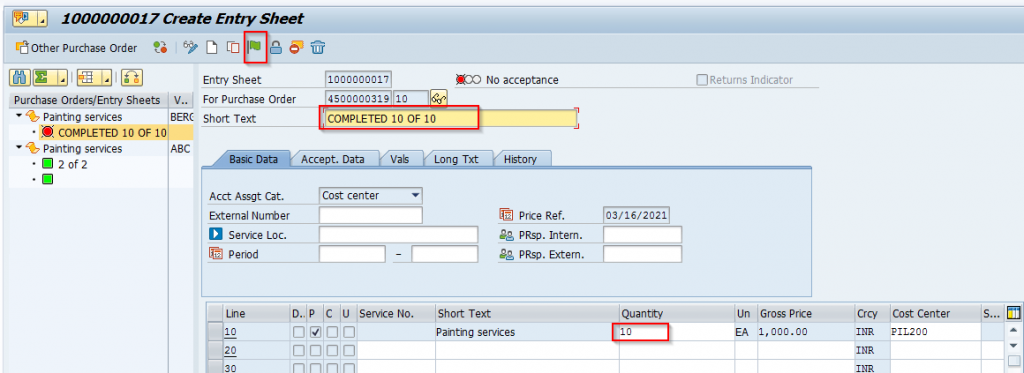Viewport: 1024px width, 373px height.
Task: Toggle D checkbox in line 20
Action: [298, 351]
